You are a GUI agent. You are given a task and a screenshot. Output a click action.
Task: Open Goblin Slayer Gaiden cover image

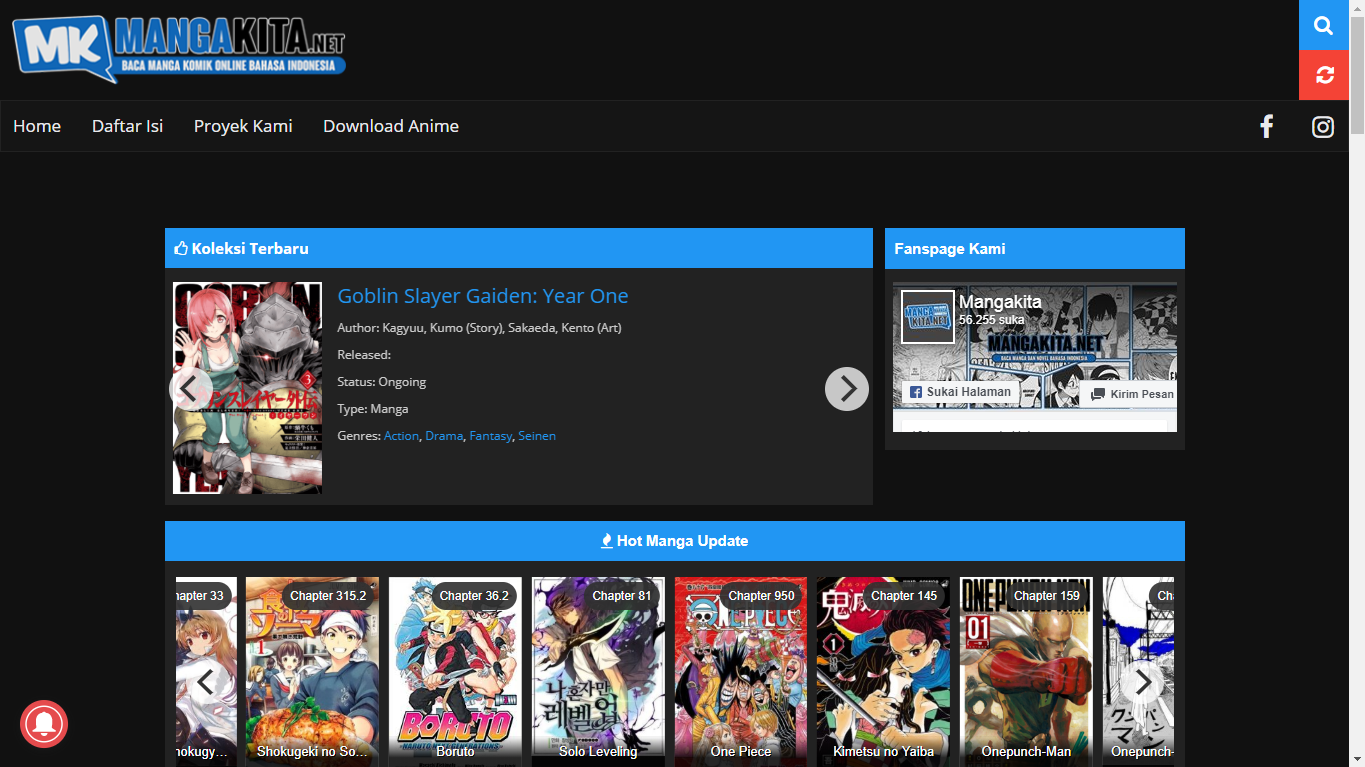[247, 388]
